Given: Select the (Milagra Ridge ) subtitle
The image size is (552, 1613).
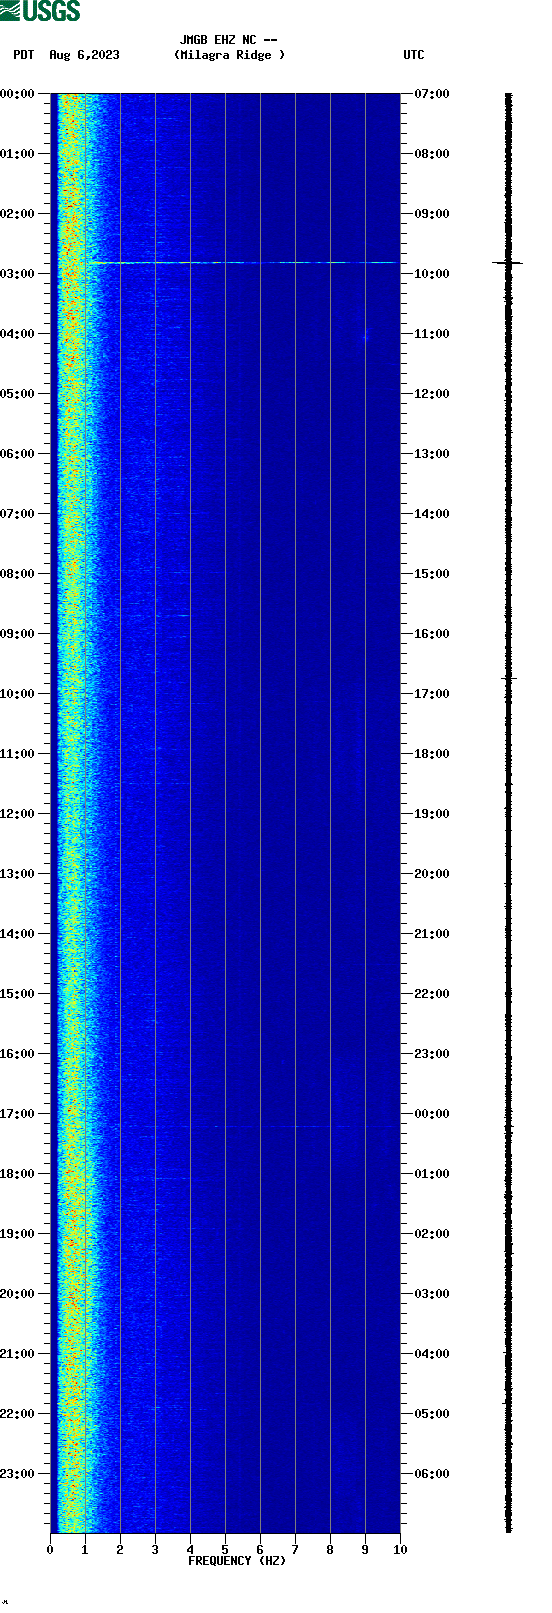Looking at the screenshot, I should click(229, 55).
